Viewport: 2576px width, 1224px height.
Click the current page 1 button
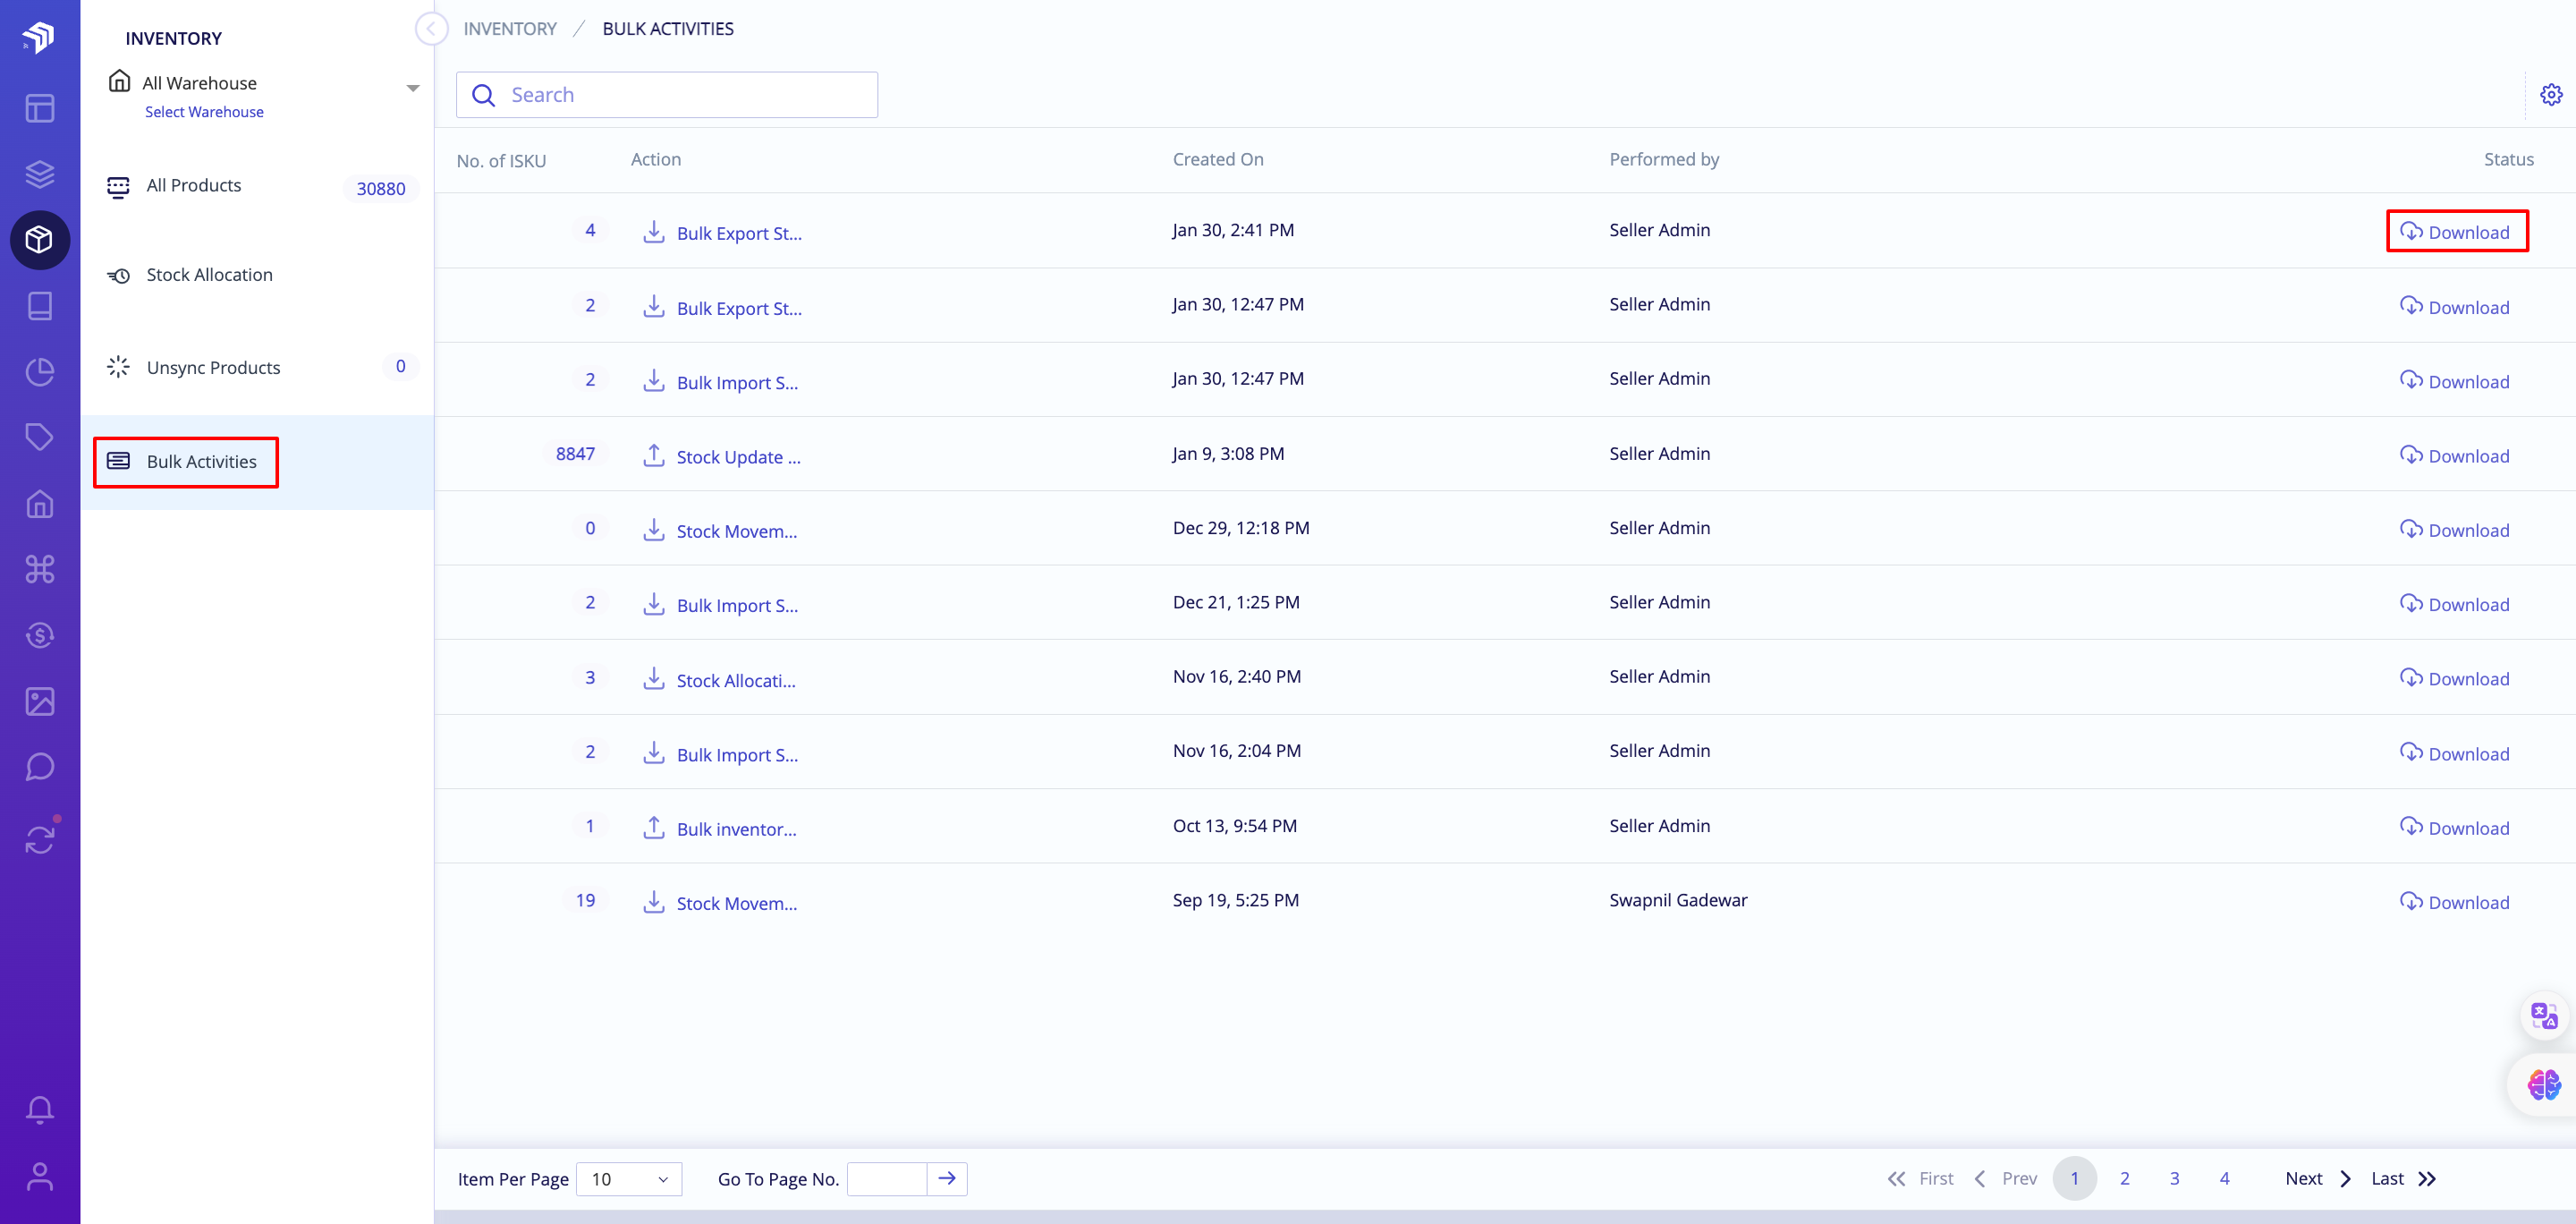click(x=2074, y=1178)
